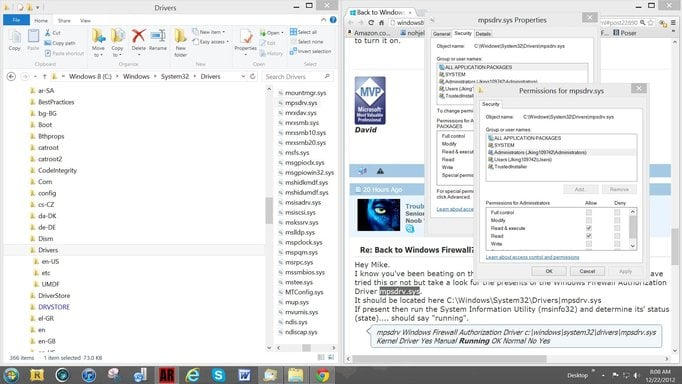The image size is (682, 384).
Task: Open the Details tab in mpsdrv.sys Properties
Action: click(483, 34)
